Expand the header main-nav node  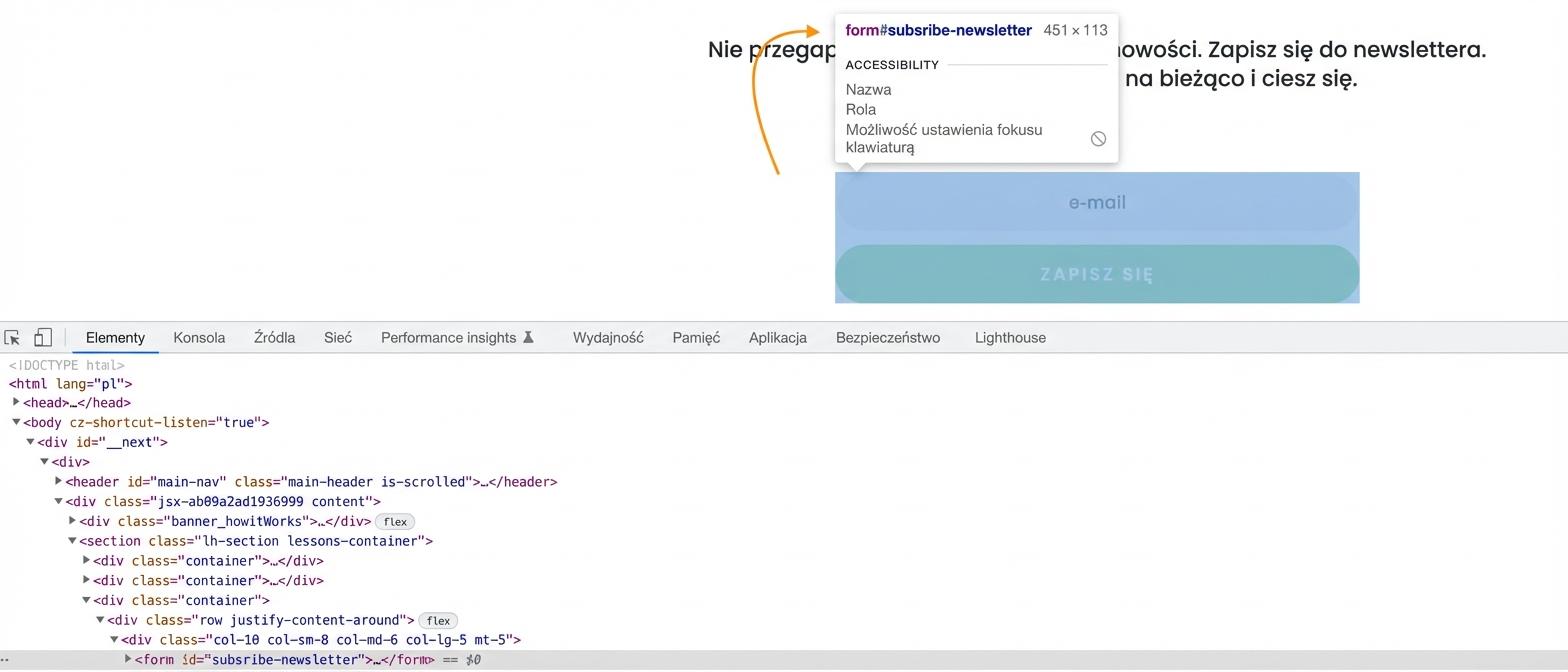tap(58, 481)
